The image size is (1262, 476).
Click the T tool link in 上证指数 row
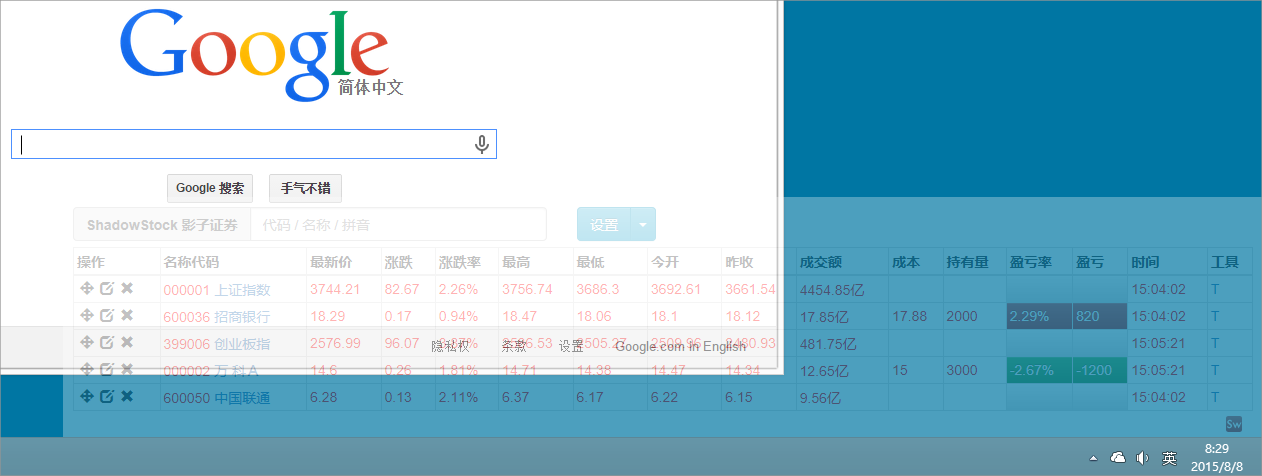tap(1215, 290)
